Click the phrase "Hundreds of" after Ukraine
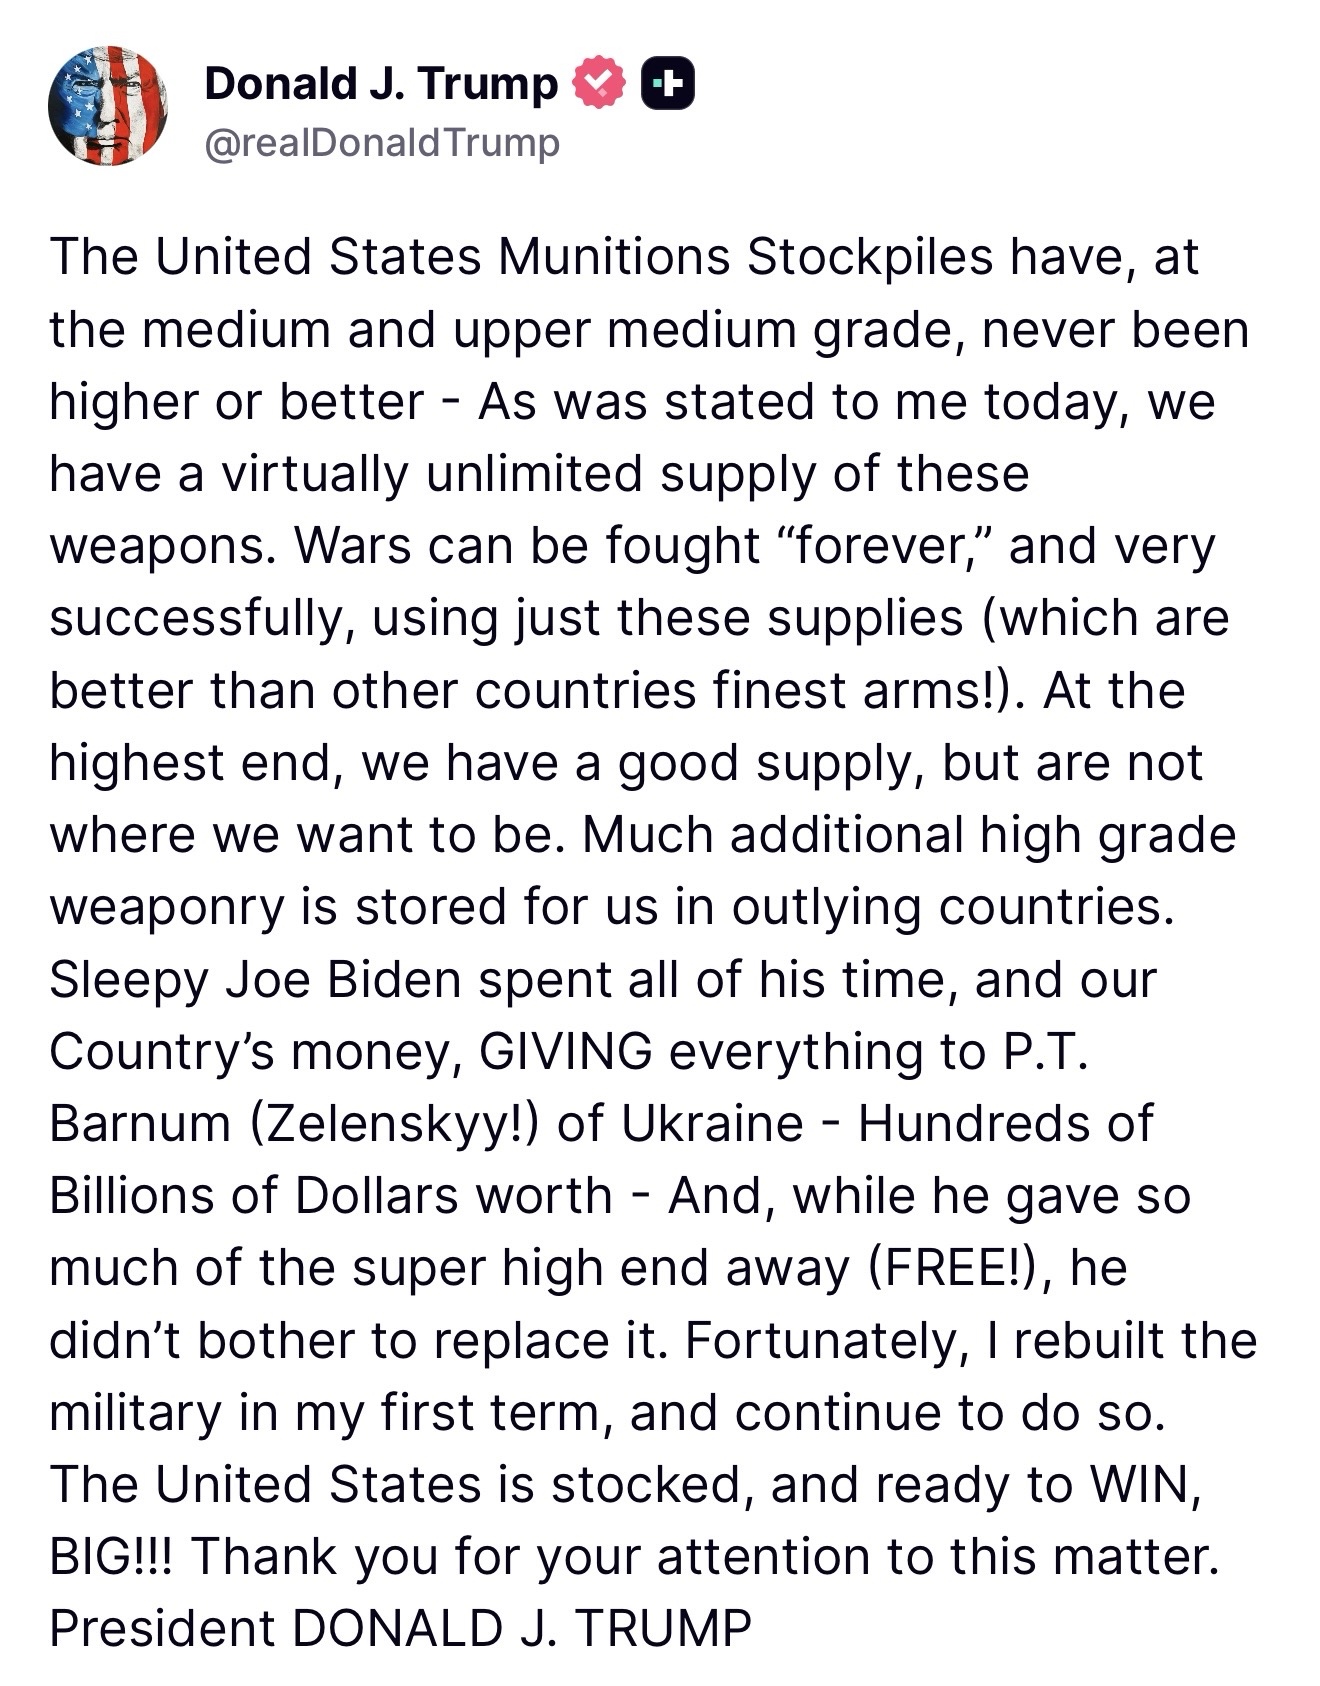Viewport: 1320px width, 1686px height. 1005,1124
